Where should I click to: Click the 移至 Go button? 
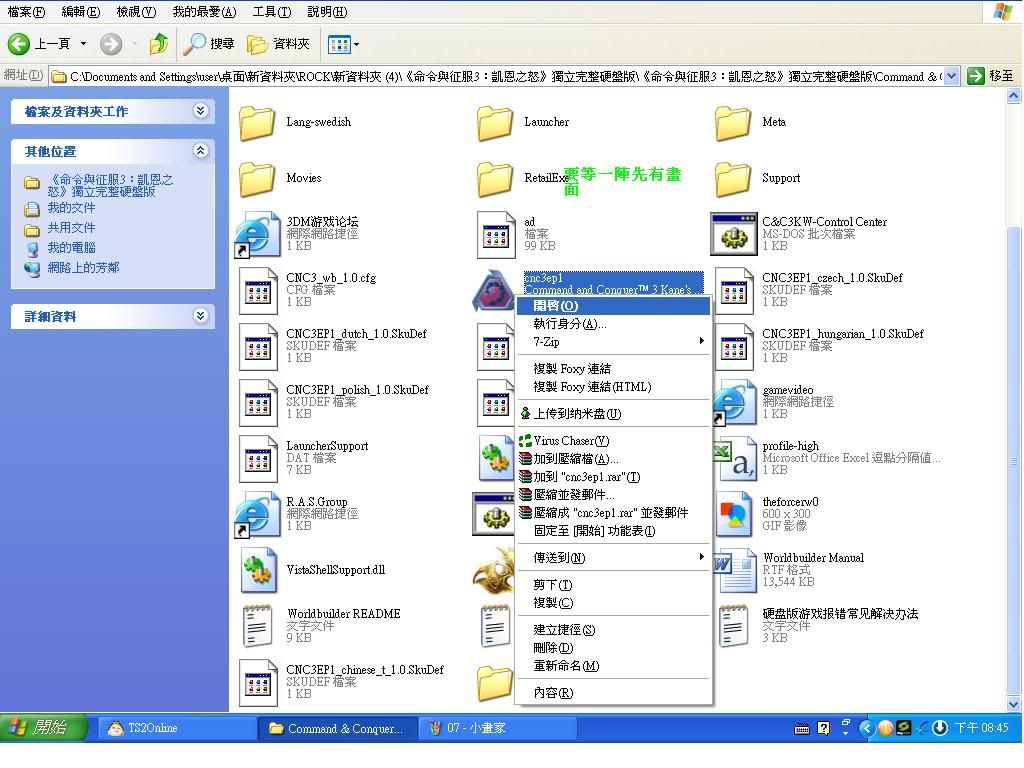(990, 76)
